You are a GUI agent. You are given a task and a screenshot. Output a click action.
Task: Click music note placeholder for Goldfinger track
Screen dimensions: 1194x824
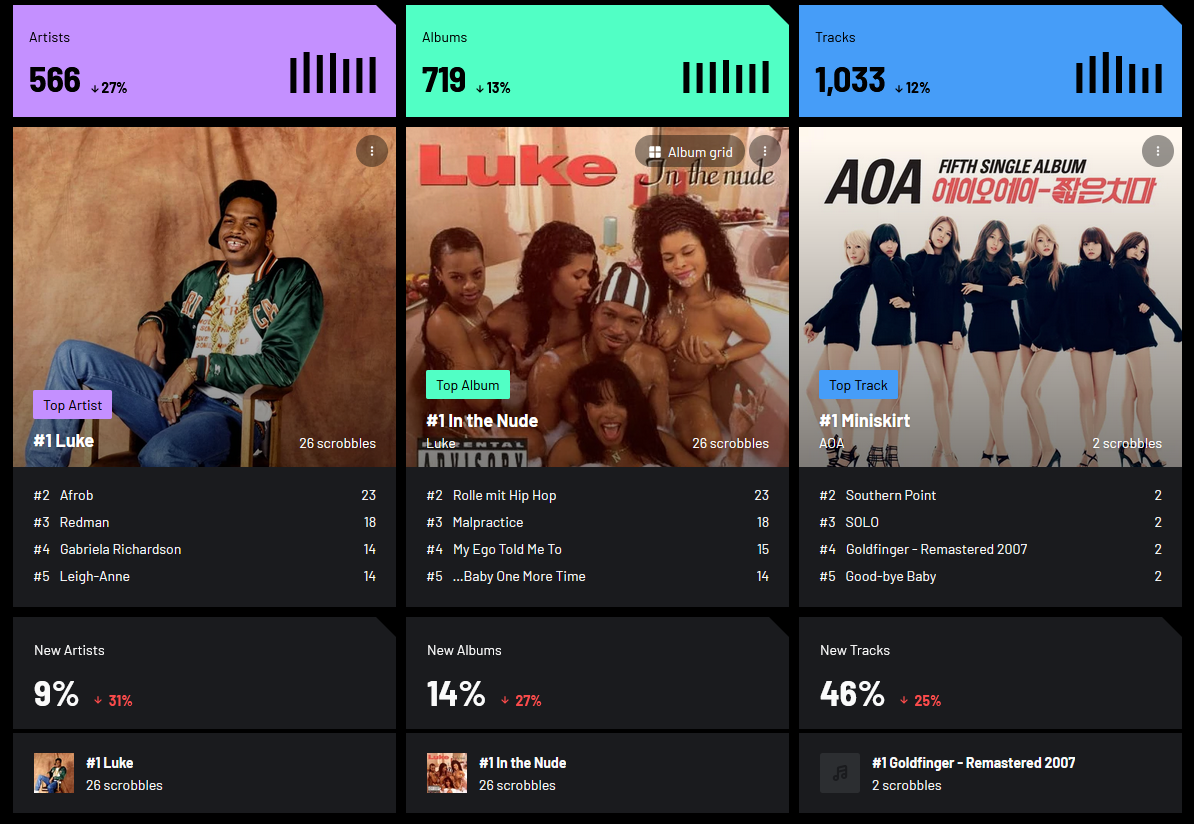[840, 773]
